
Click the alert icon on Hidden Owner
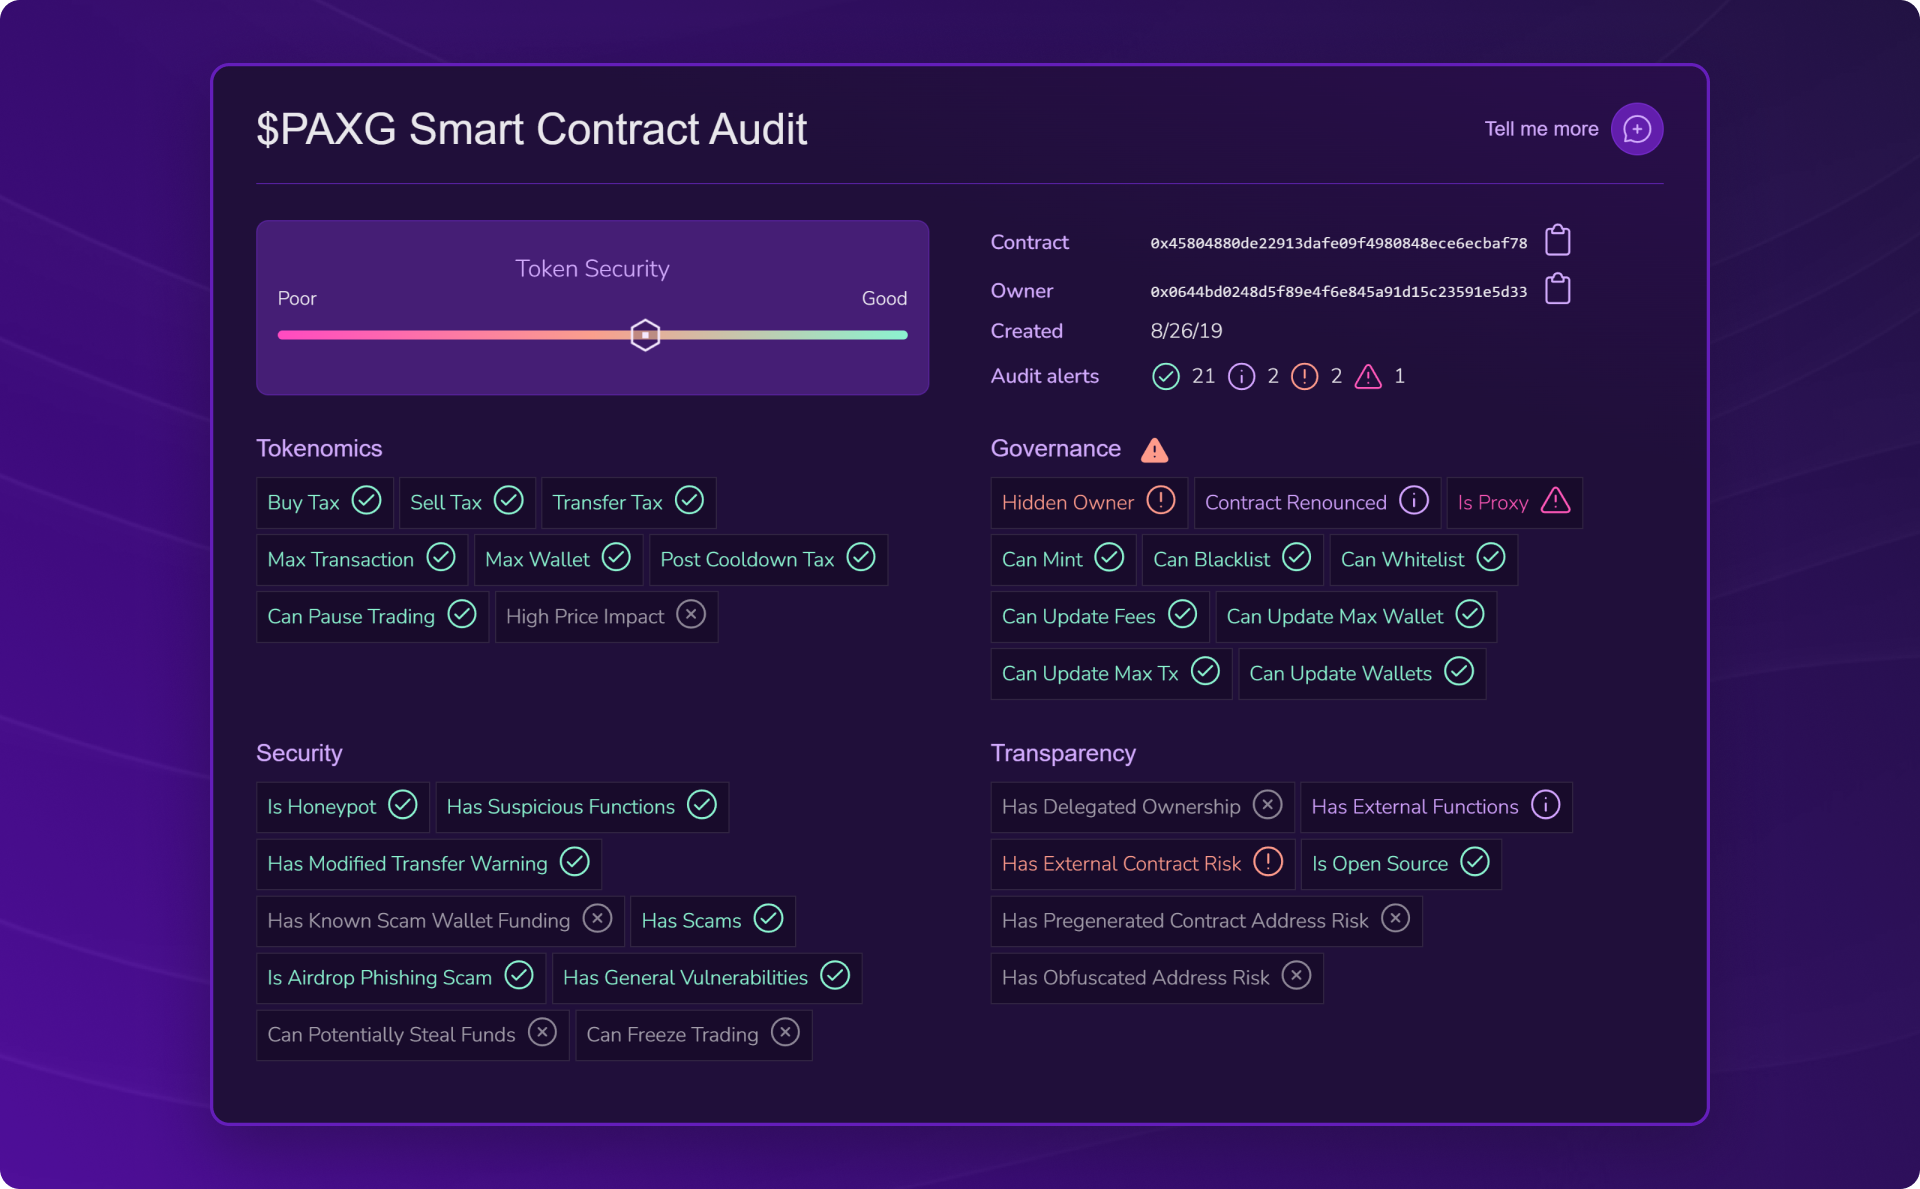pyautogui.click(x=1159, y=502)
